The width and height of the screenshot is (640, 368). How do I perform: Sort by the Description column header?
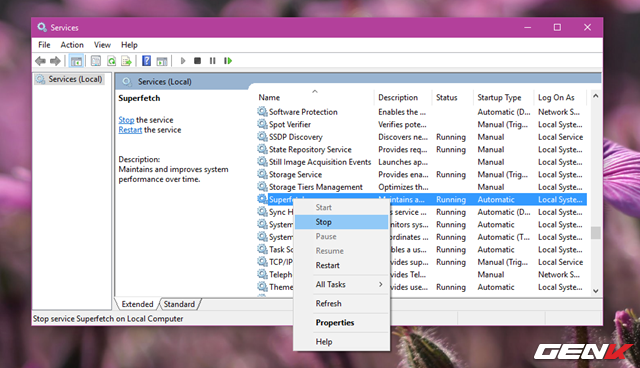pyautogui.click(x=403, y=98)
